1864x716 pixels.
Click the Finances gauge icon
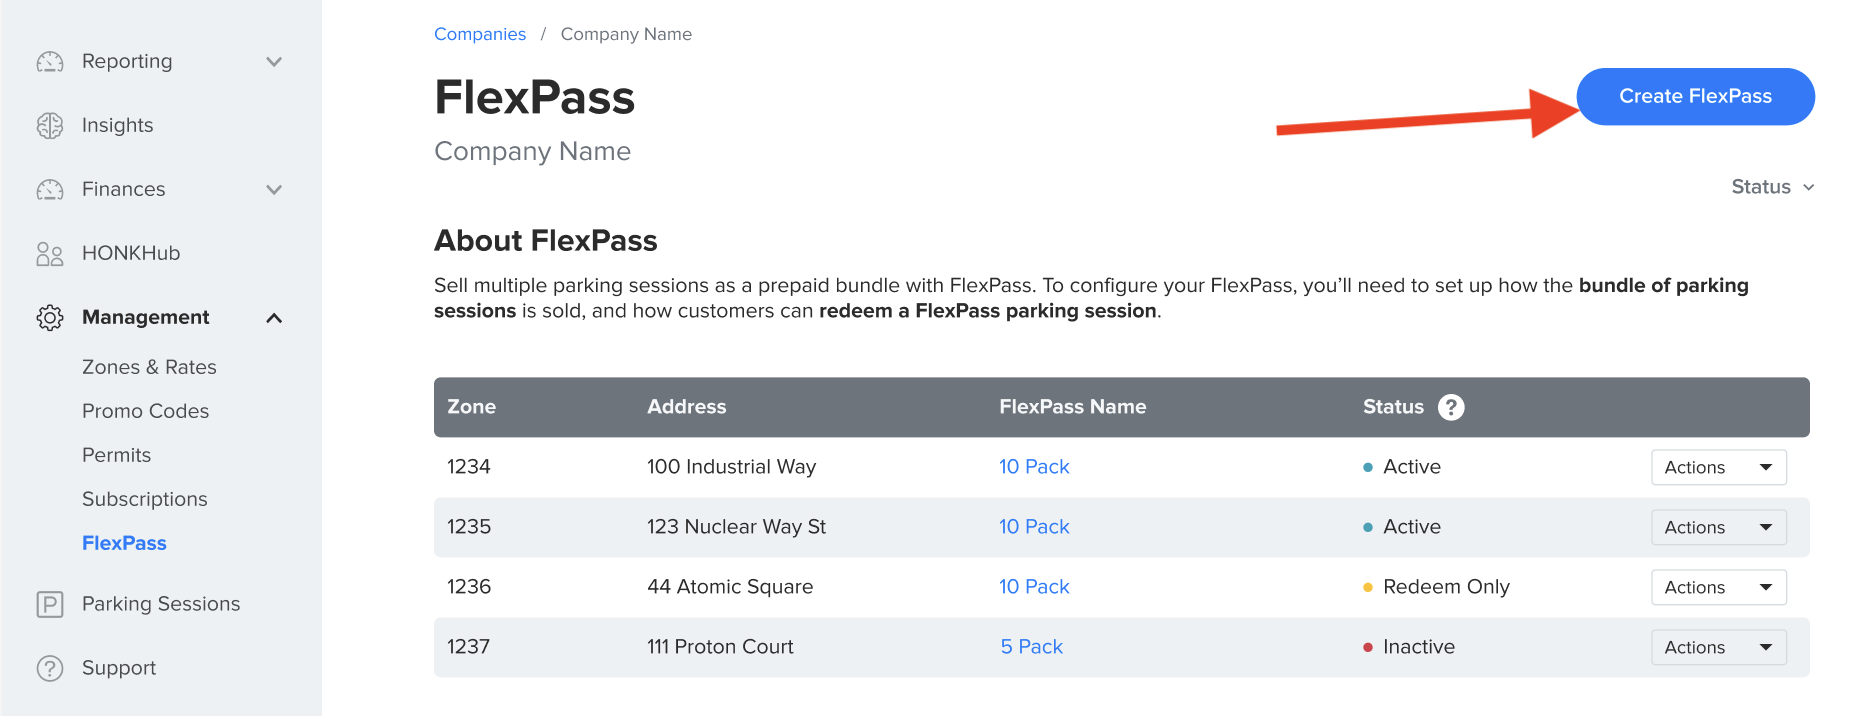coord(50,190)
